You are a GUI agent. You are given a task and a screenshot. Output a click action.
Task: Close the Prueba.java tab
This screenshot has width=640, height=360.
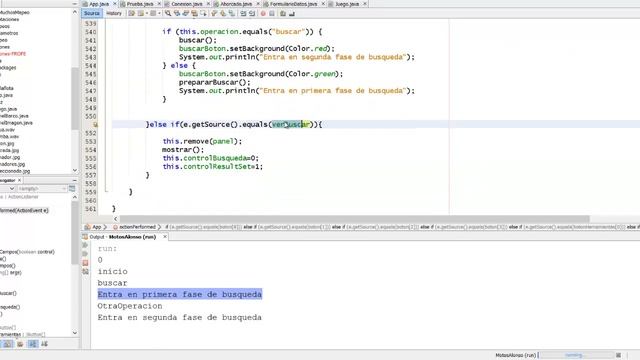coord(159,4)
